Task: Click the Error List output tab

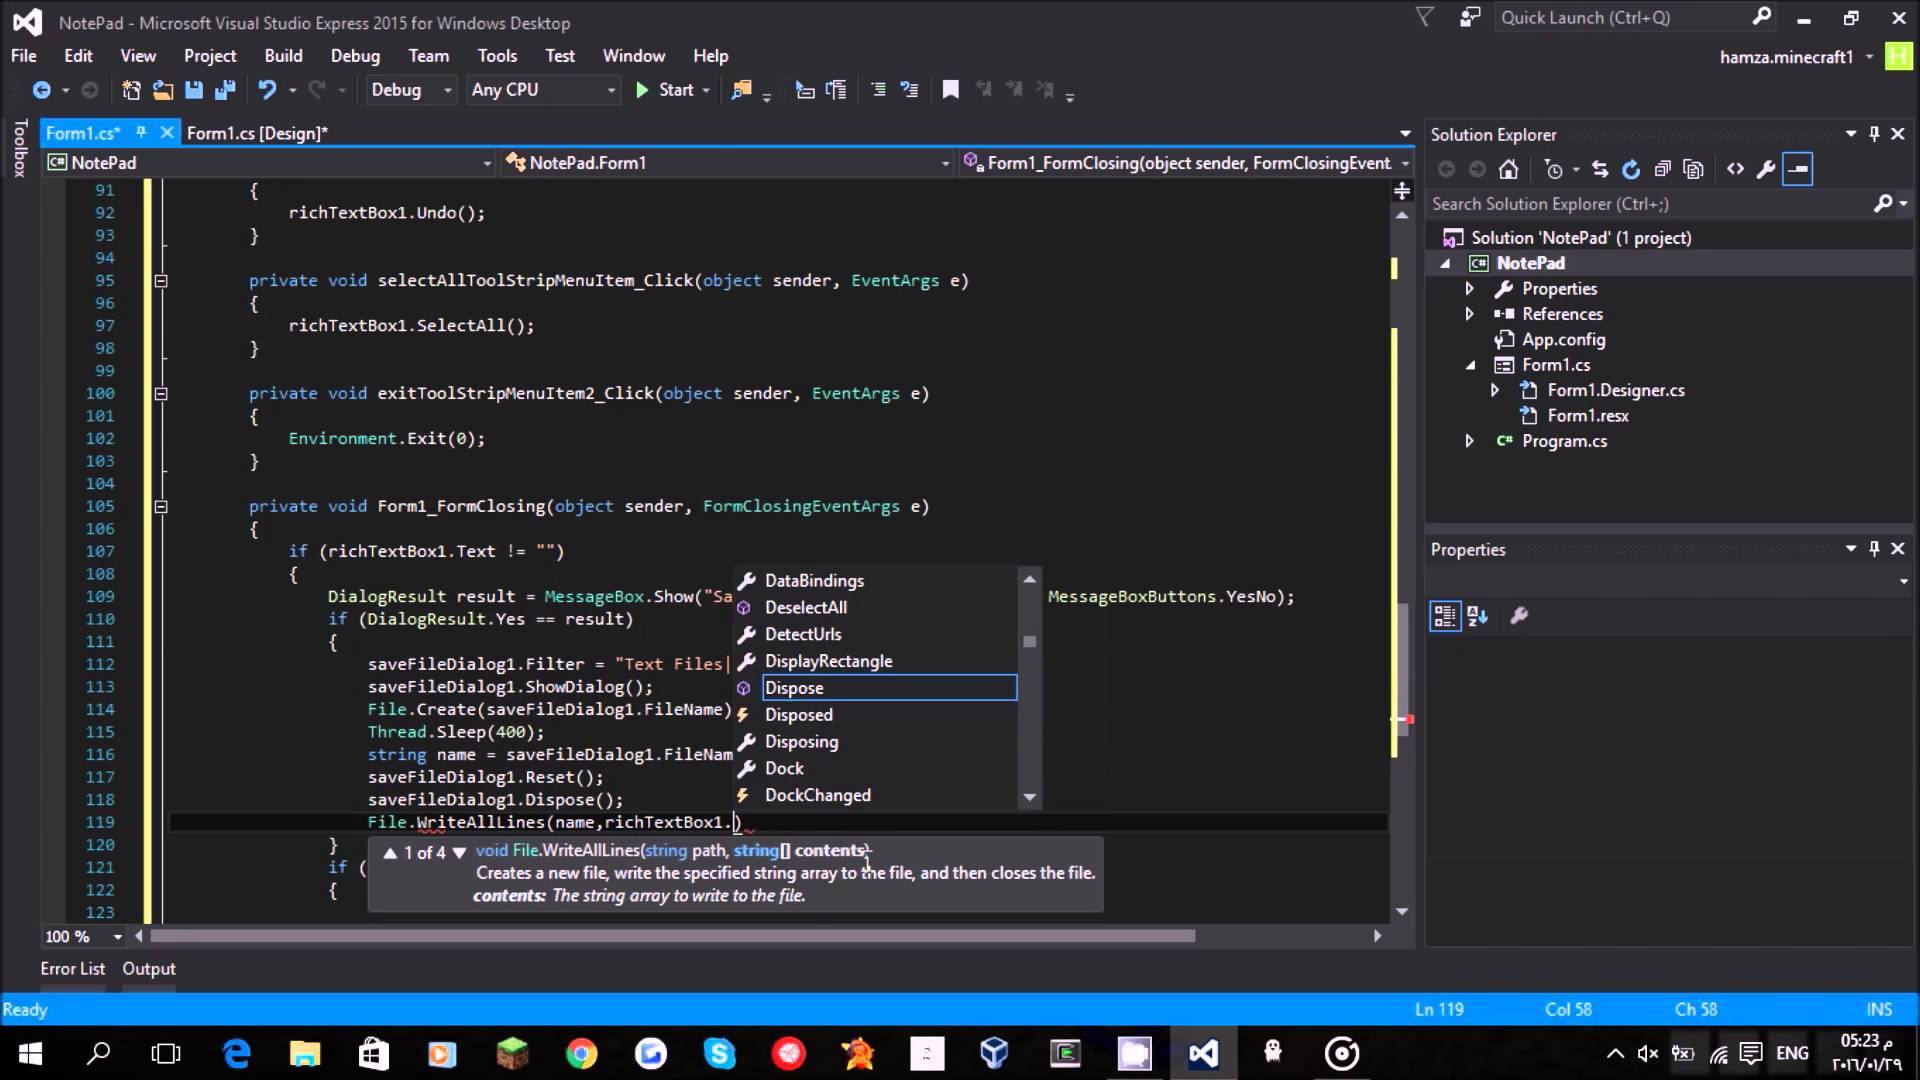Action: click(x=71, y=968)
